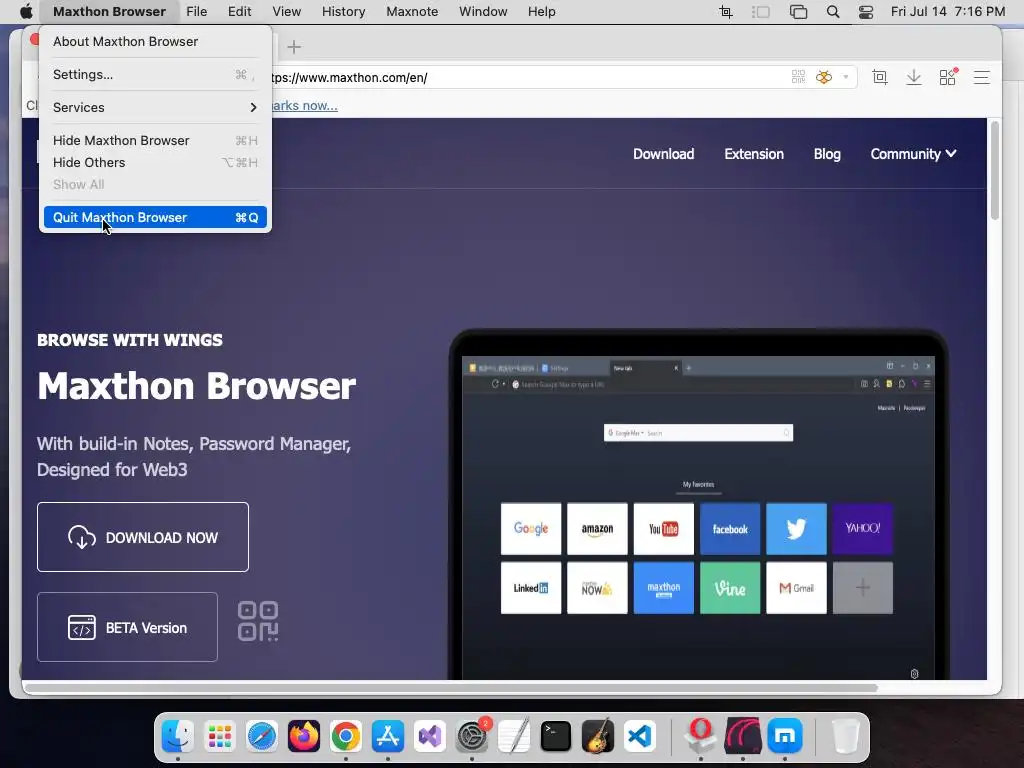Screen dimensions: 1024x768
Task: Open Visual Studio Code in Dock
Action: click(x=640, y=737)
